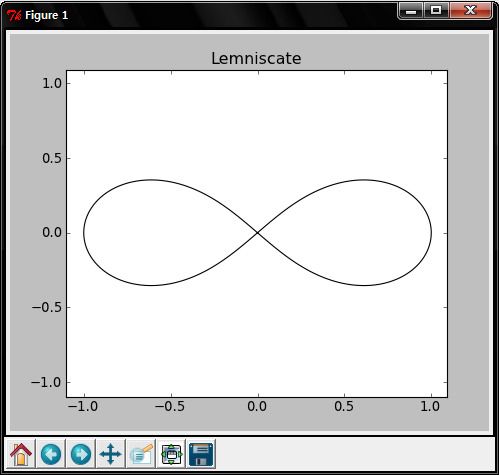Close the Figure 1 window
Image resolution: width=499 pixels, height=475 pixels.
click(470, 11)
